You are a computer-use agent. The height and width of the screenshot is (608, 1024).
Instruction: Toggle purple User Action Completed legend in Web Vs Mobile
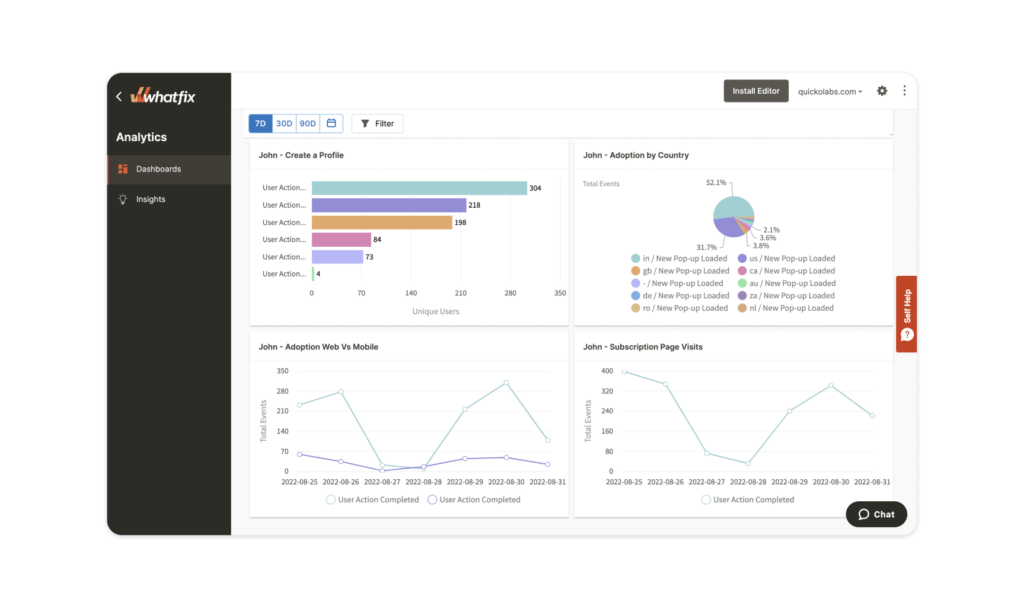pyautogui.click(x=474, y=500)
